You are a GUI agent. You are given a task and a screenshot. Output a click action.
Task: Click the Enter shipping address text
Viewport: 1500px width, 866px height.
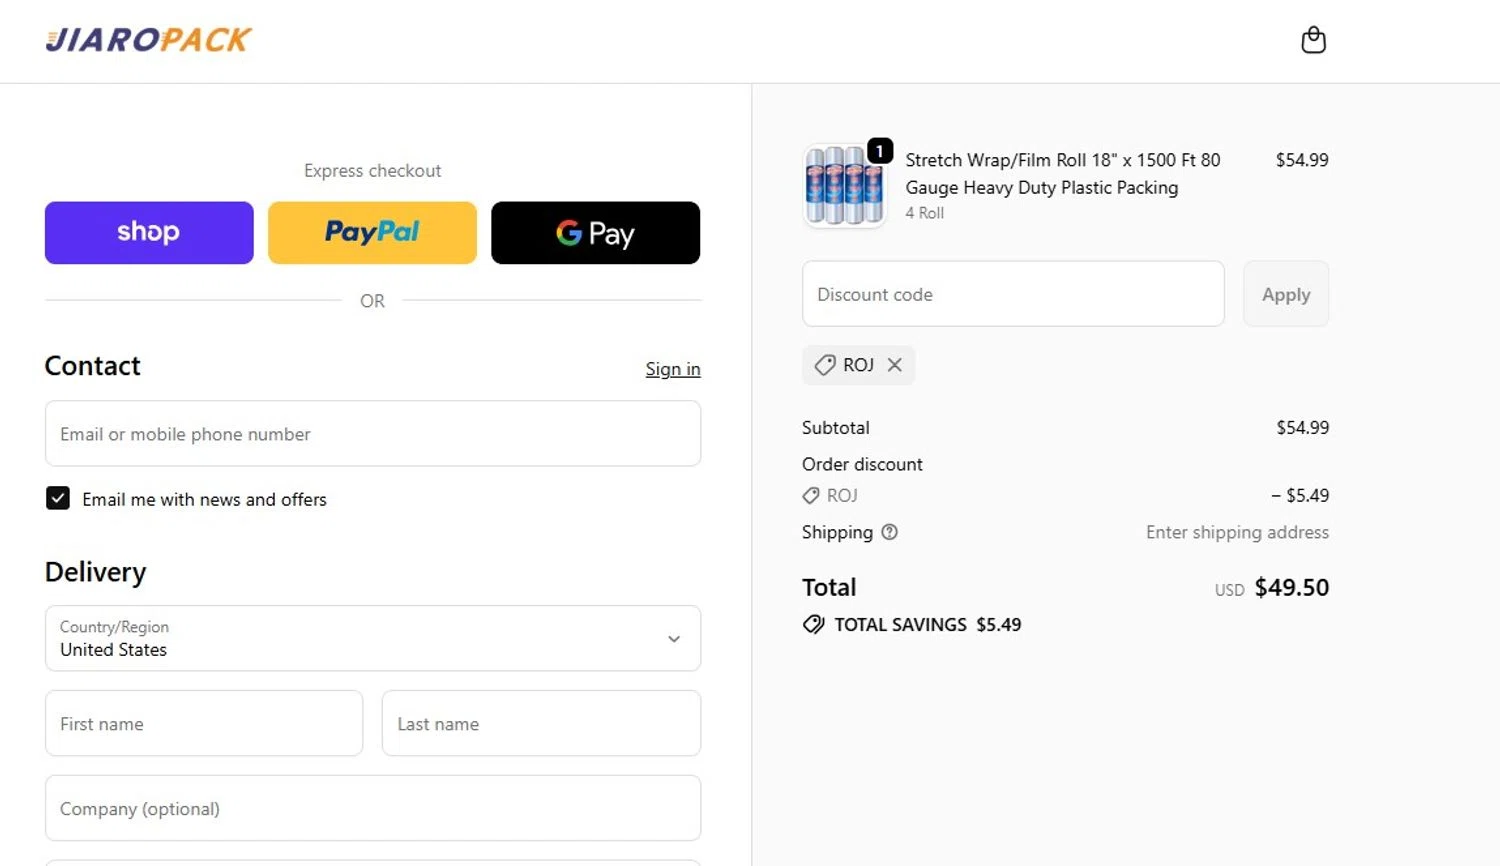1237,533
